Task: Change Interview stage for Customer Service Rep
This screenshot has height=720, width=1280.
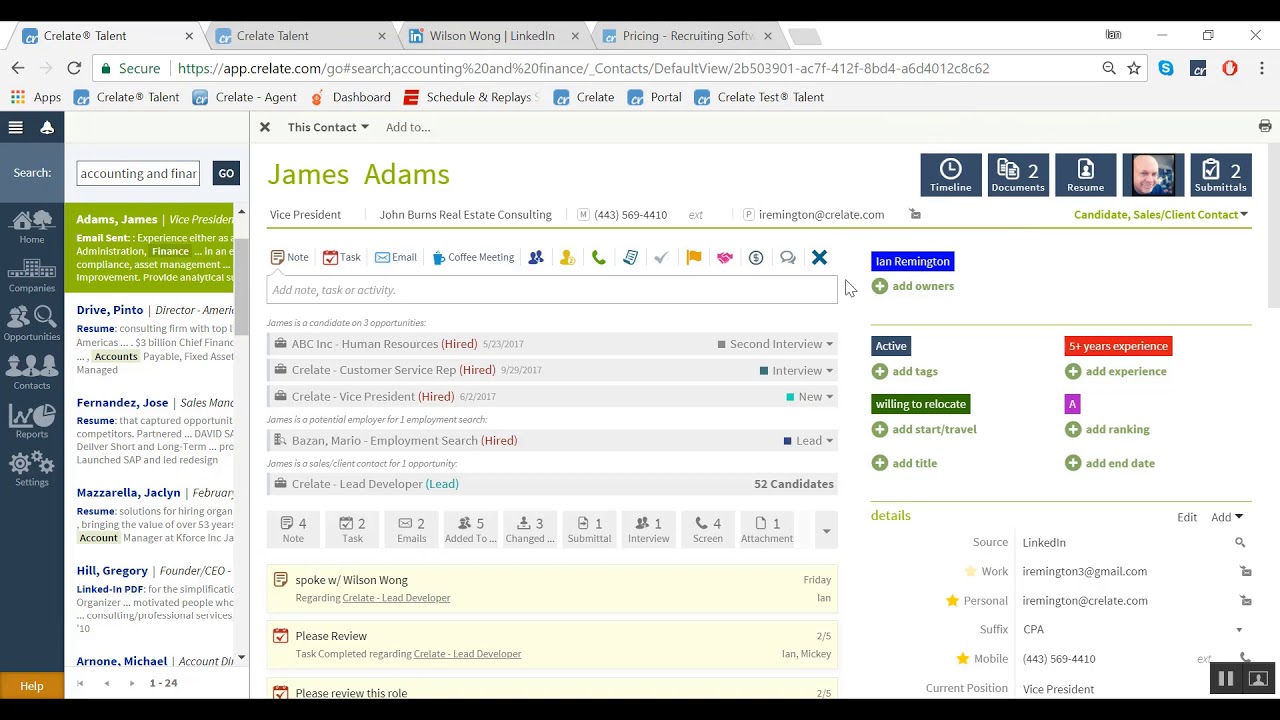Action: point(796,370)
